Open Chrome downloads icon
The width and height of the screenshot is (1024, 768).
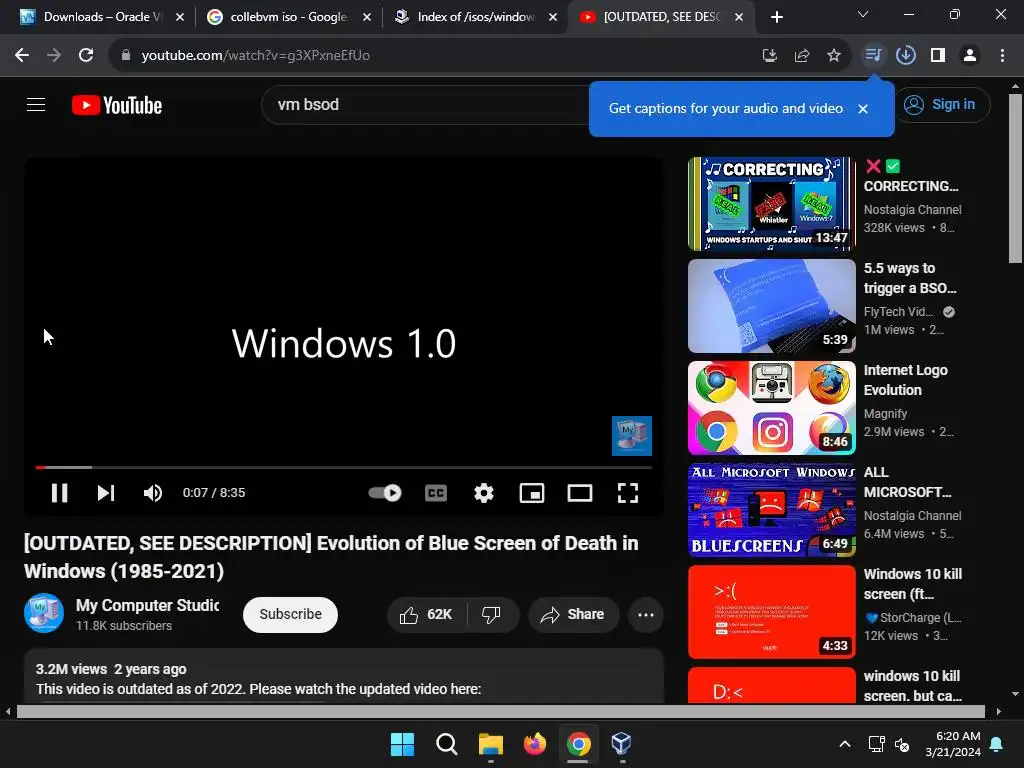click(x=906, y=56)
